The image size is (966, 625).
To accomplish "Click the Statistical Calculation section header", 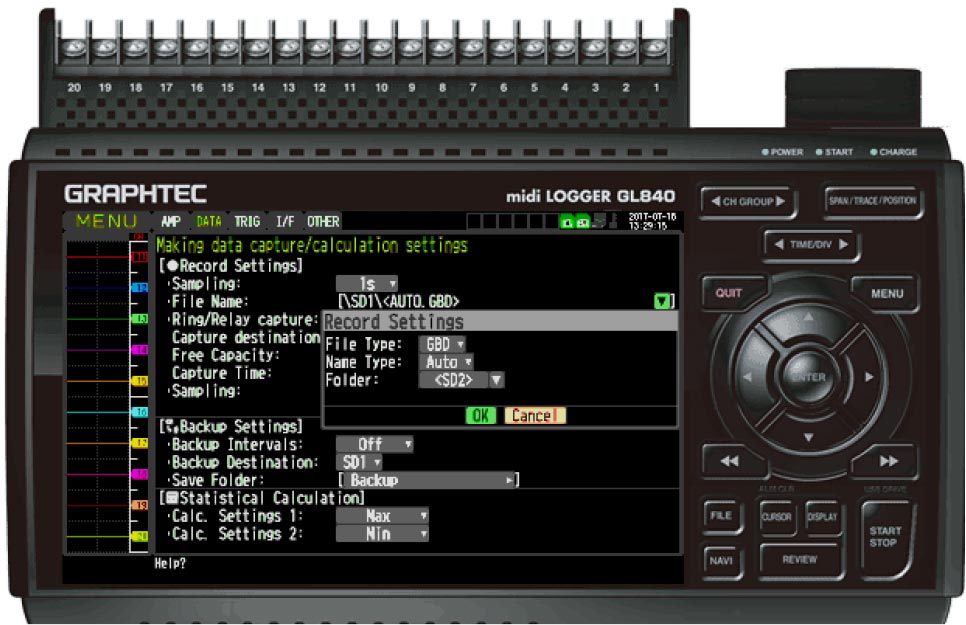I will 262,497.
